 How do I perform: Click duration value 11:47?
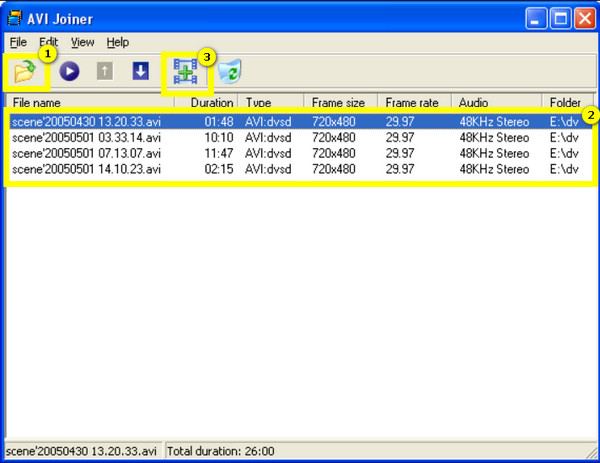(x=218, y=153)
